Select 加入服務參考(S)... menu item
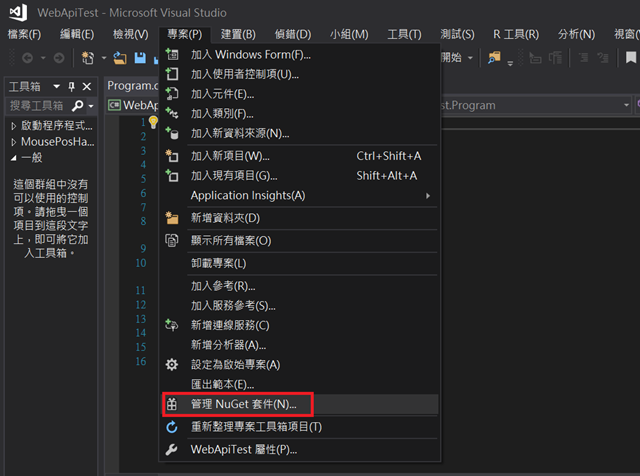 point(300,305)
